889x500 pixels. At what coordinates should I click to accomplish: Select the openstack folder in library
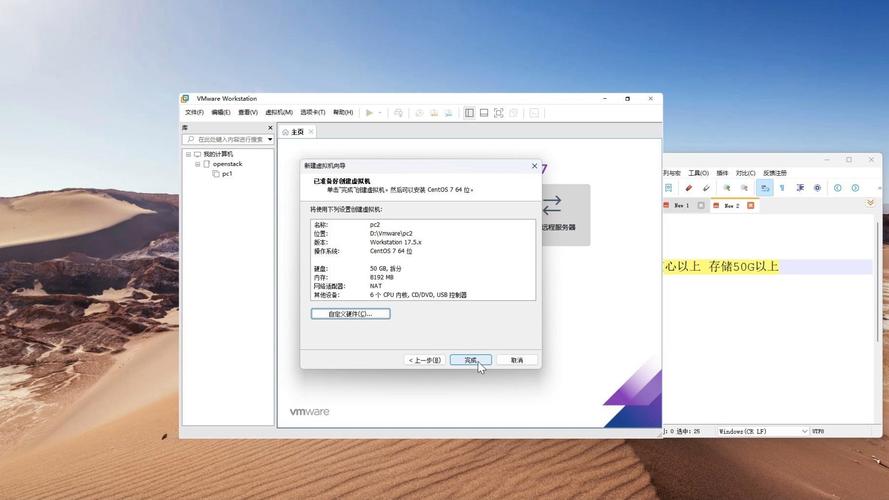(x=227, y=164)
